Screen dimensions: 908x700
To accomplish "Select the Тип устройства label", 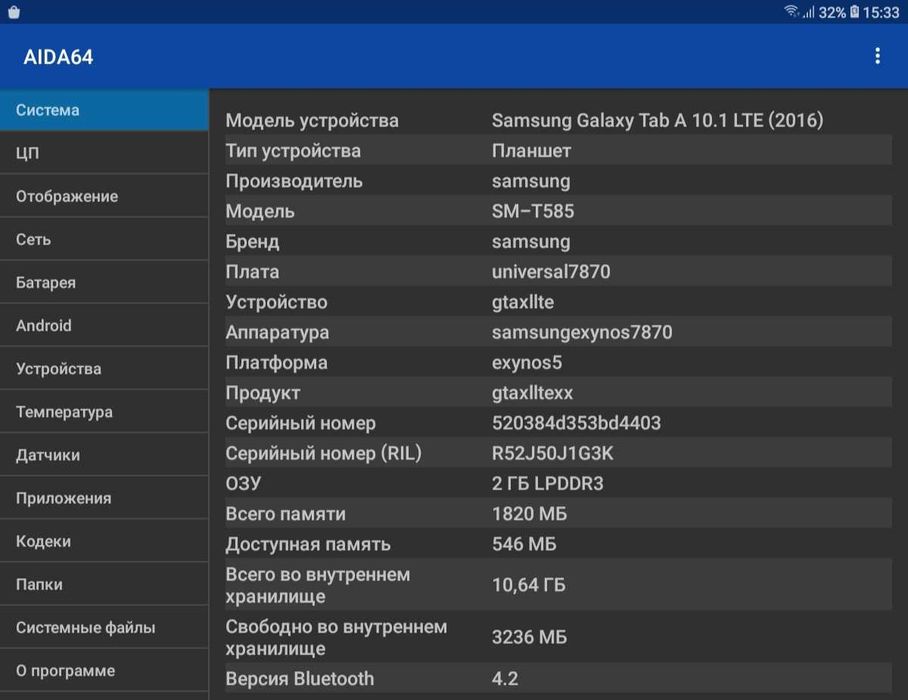I will tap(293, 151).
